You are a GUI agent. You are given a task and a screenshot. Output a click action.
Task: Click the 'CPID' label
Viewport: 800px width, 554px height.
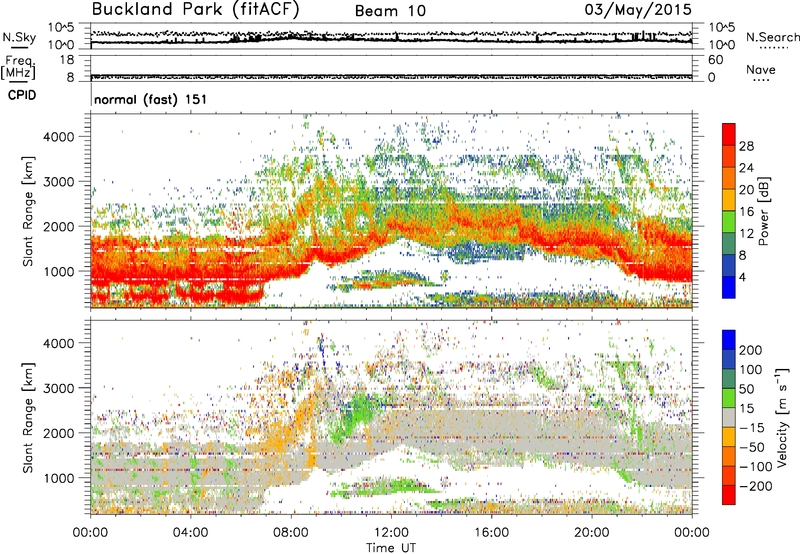click(x=22, y=95)
